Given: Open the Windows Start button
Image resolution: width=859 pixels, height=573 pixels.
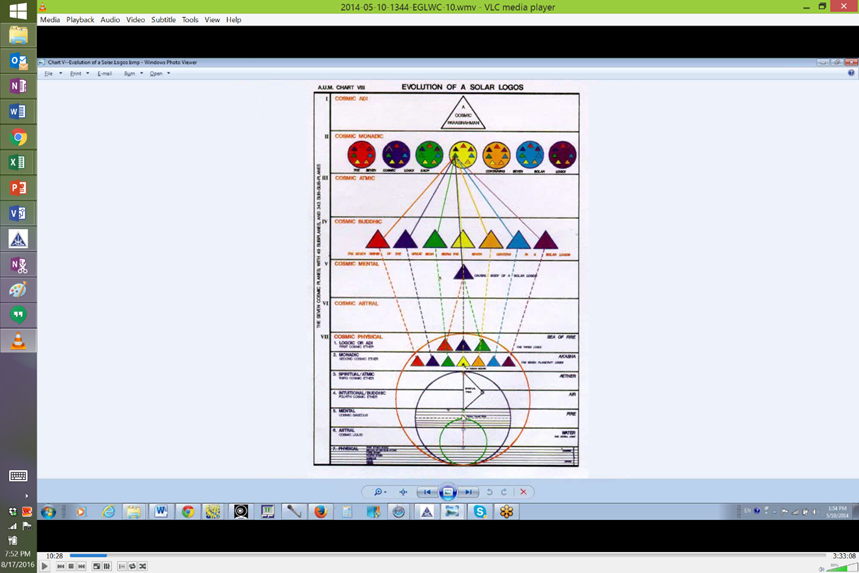Looking at the screenshot, I should click(x=18, y=10).
